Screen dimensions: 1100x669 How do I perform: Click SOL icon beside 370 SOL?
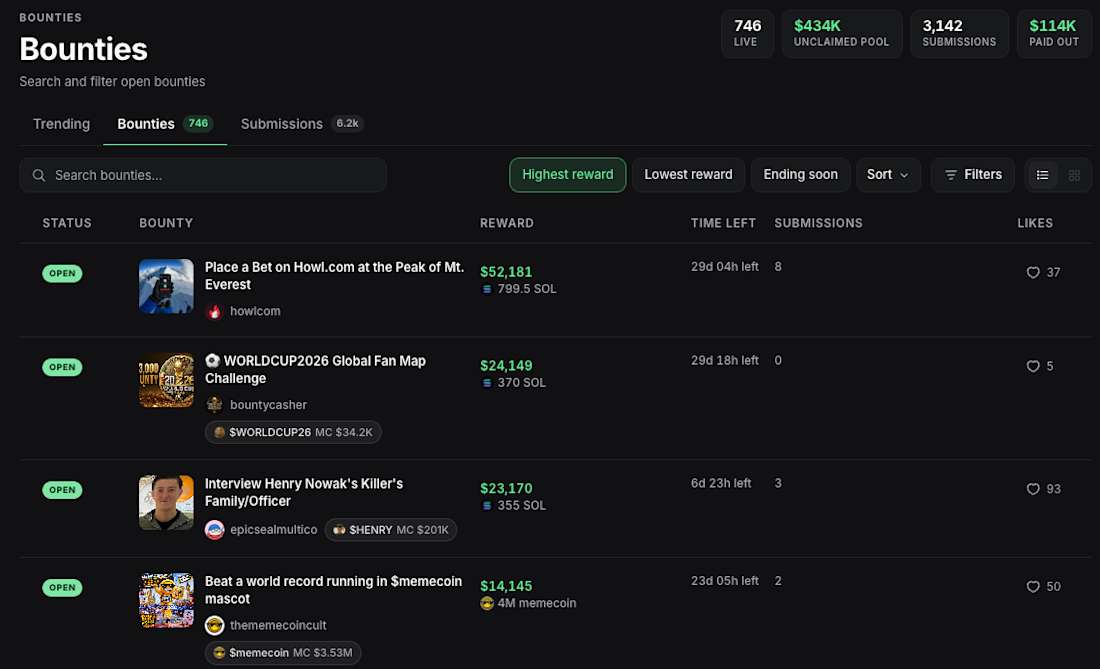487,383
